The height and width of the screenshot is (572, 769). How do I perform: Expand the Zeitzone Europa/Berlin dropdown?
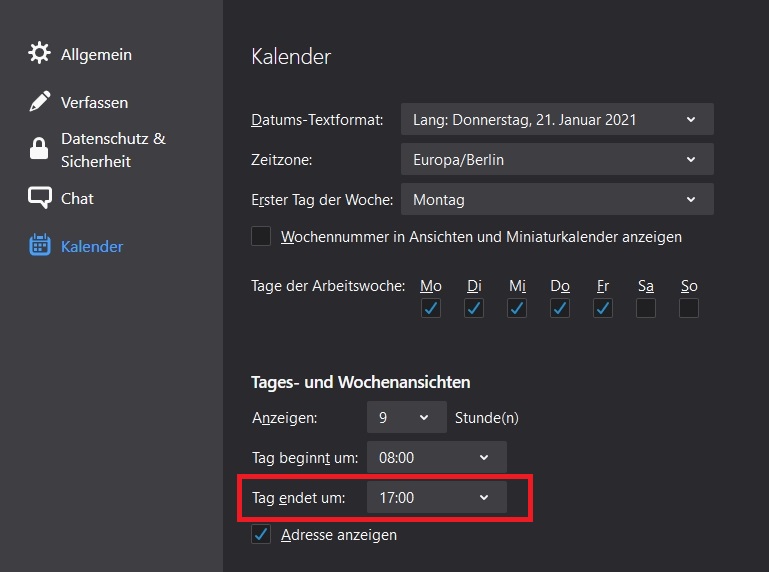pyautogui.click(x=557, y=159)
